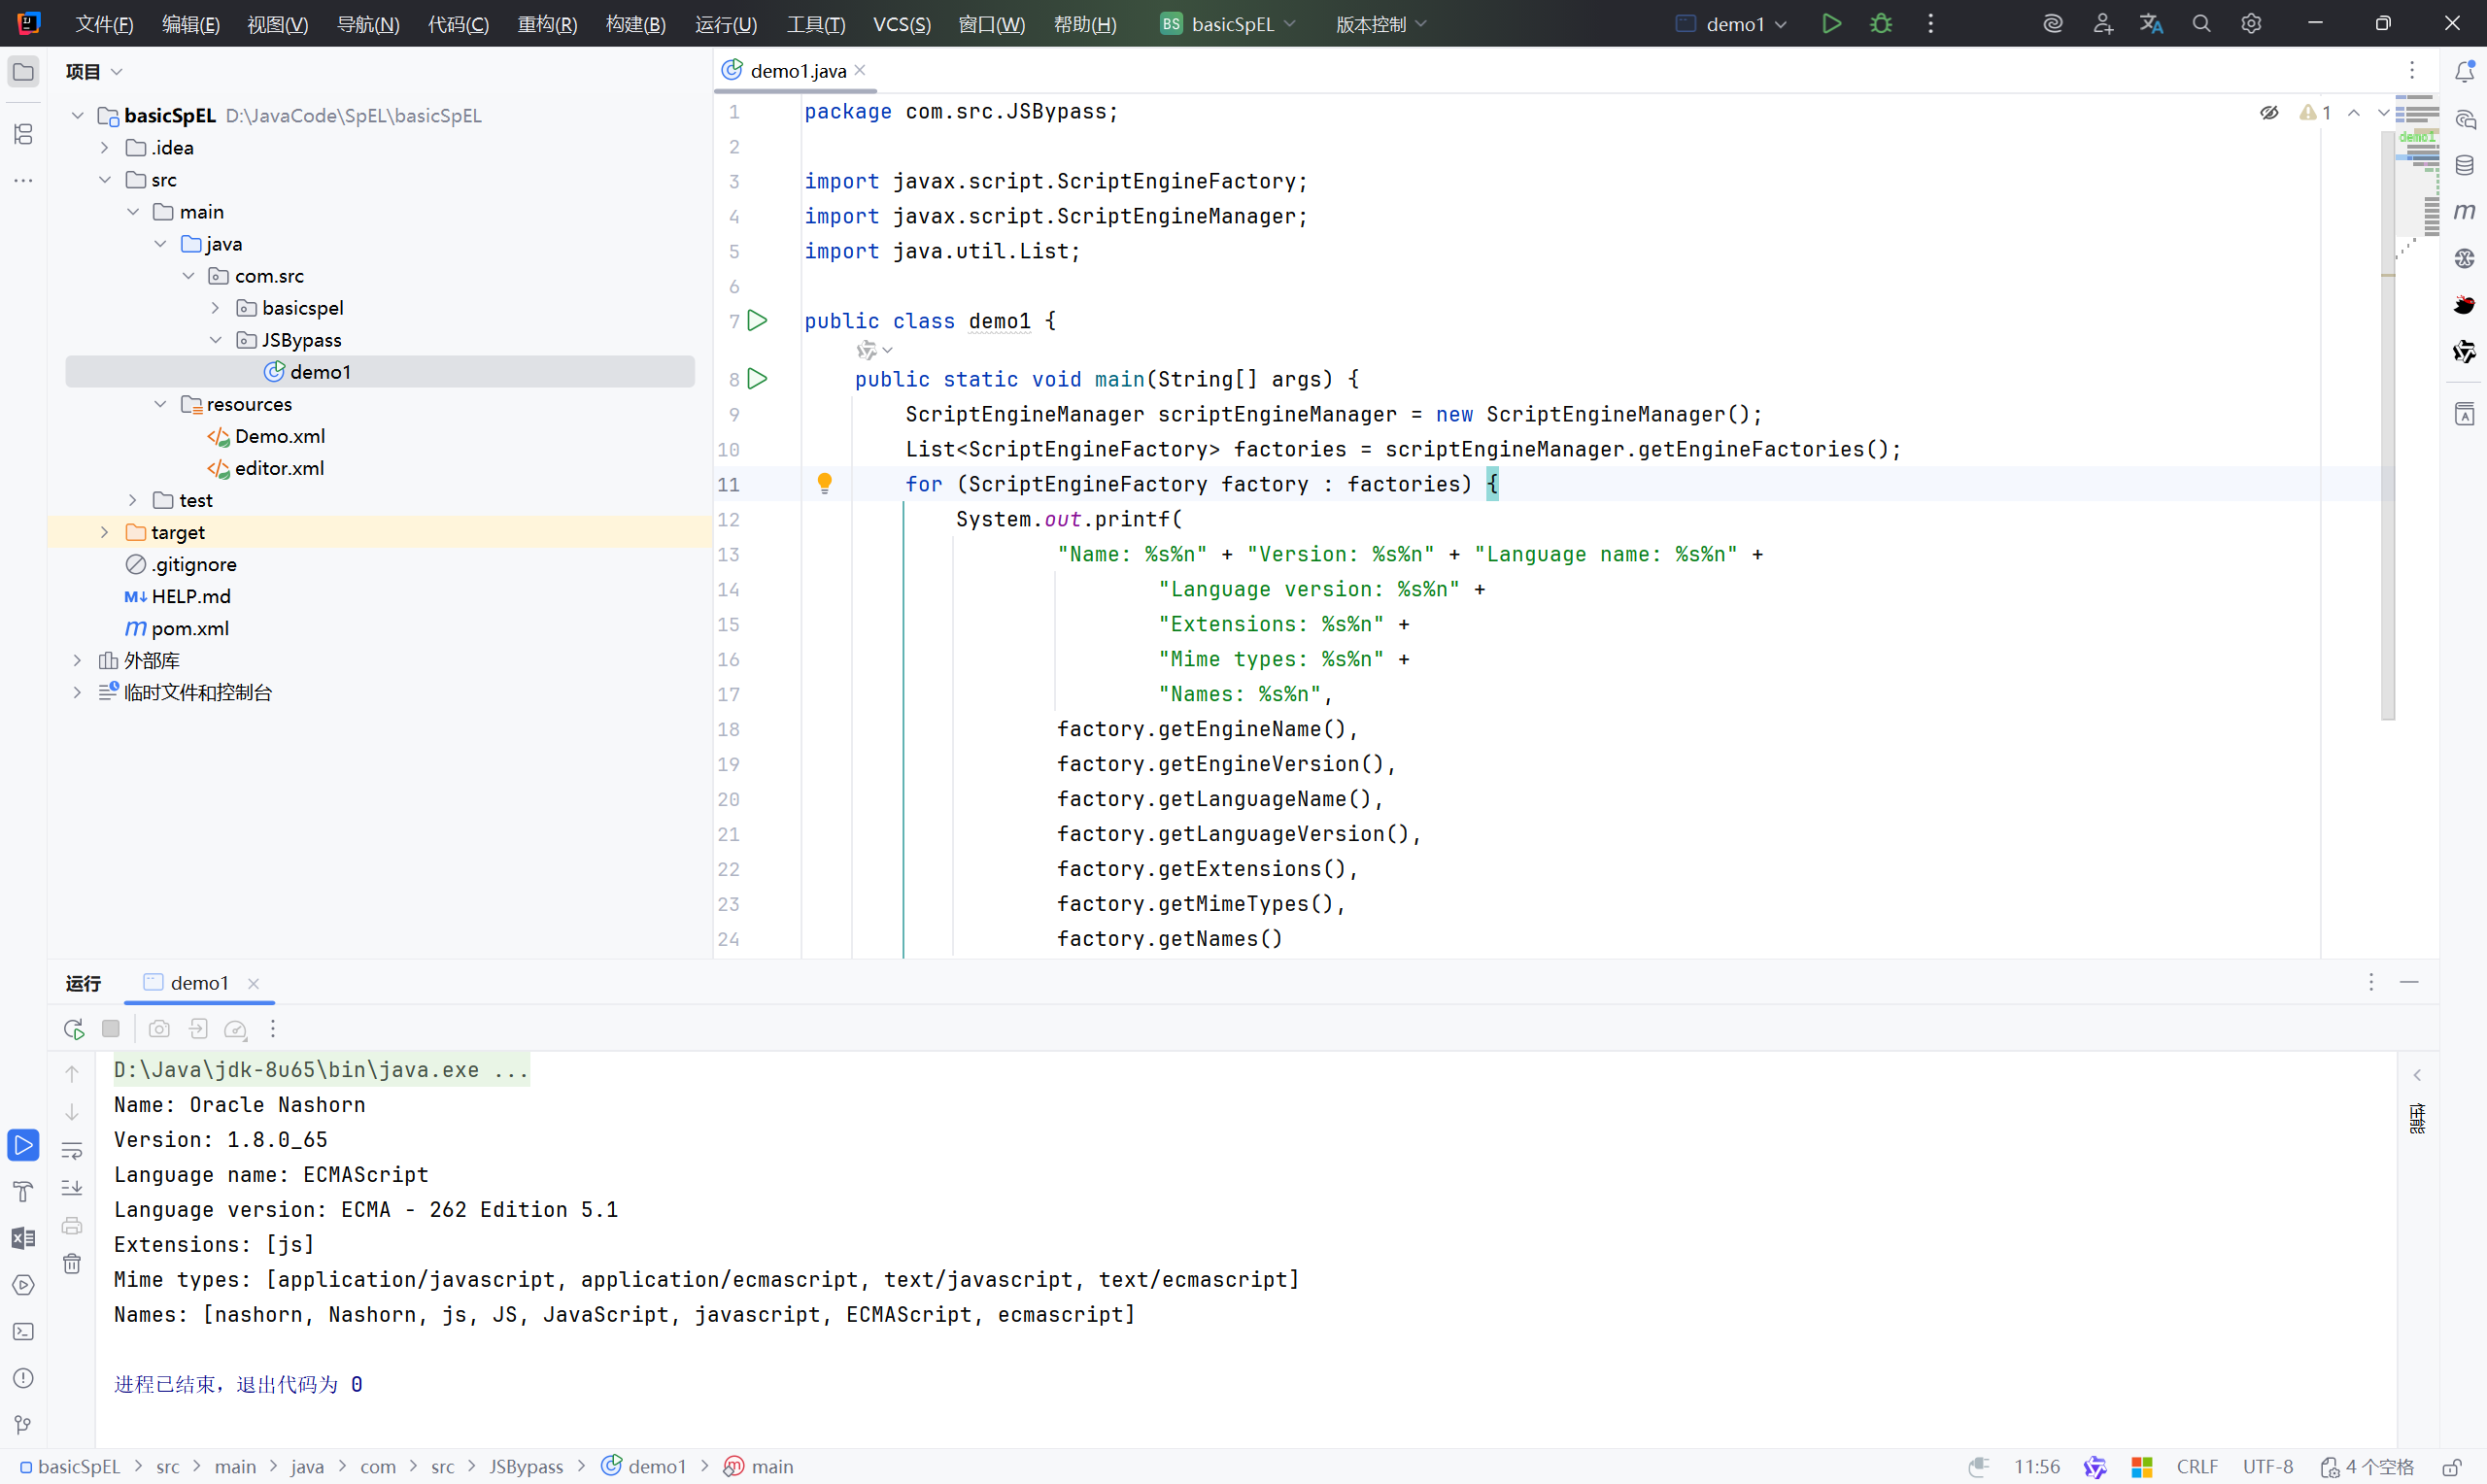The image size is (2487, 1484).
Task: Click the Debug bug icon in toolbar
Action: point(1880,23)
